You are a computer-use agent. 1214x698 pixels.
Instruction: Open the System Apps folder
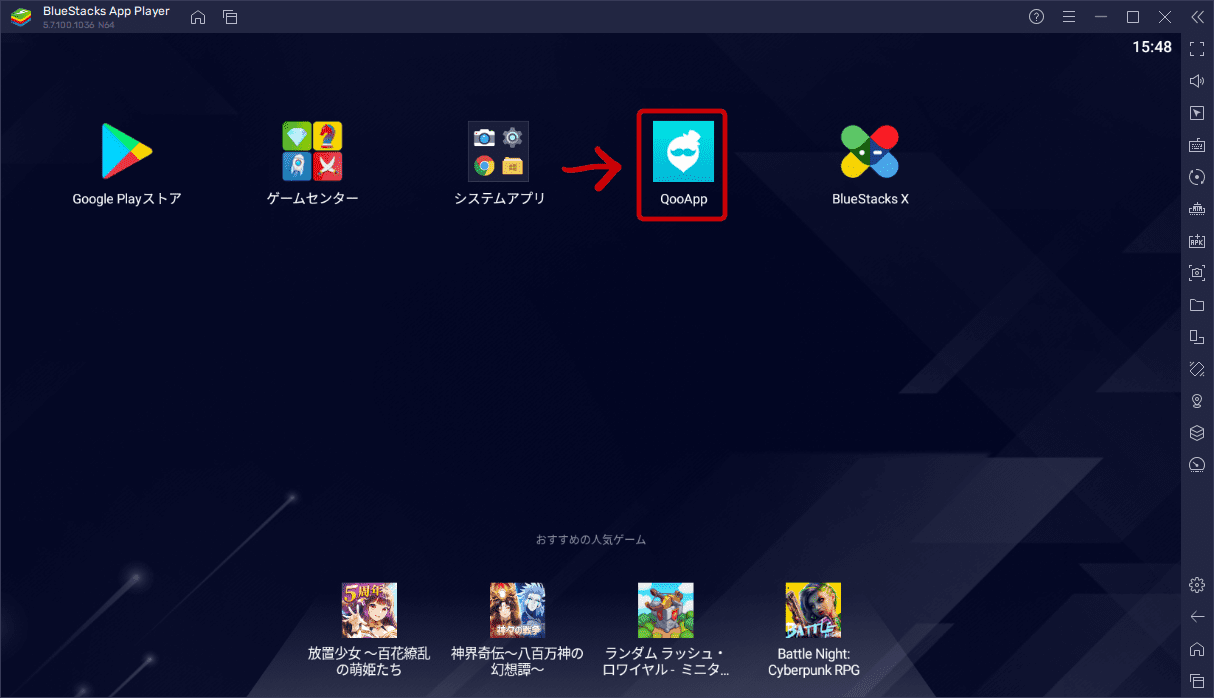pyautogui.click(x=498, y=150)
